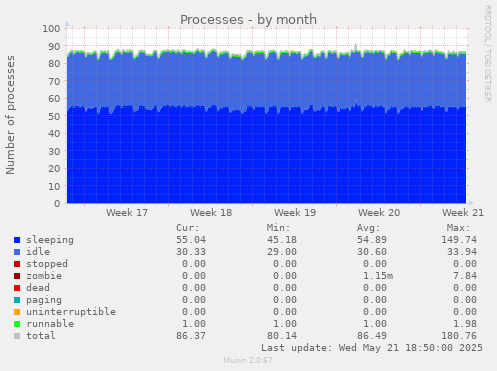Image resolution: width=497 pixels, height=371 pixels.
Task: Click runnable maximum value 1.98
Action: [x=465, y=324]
